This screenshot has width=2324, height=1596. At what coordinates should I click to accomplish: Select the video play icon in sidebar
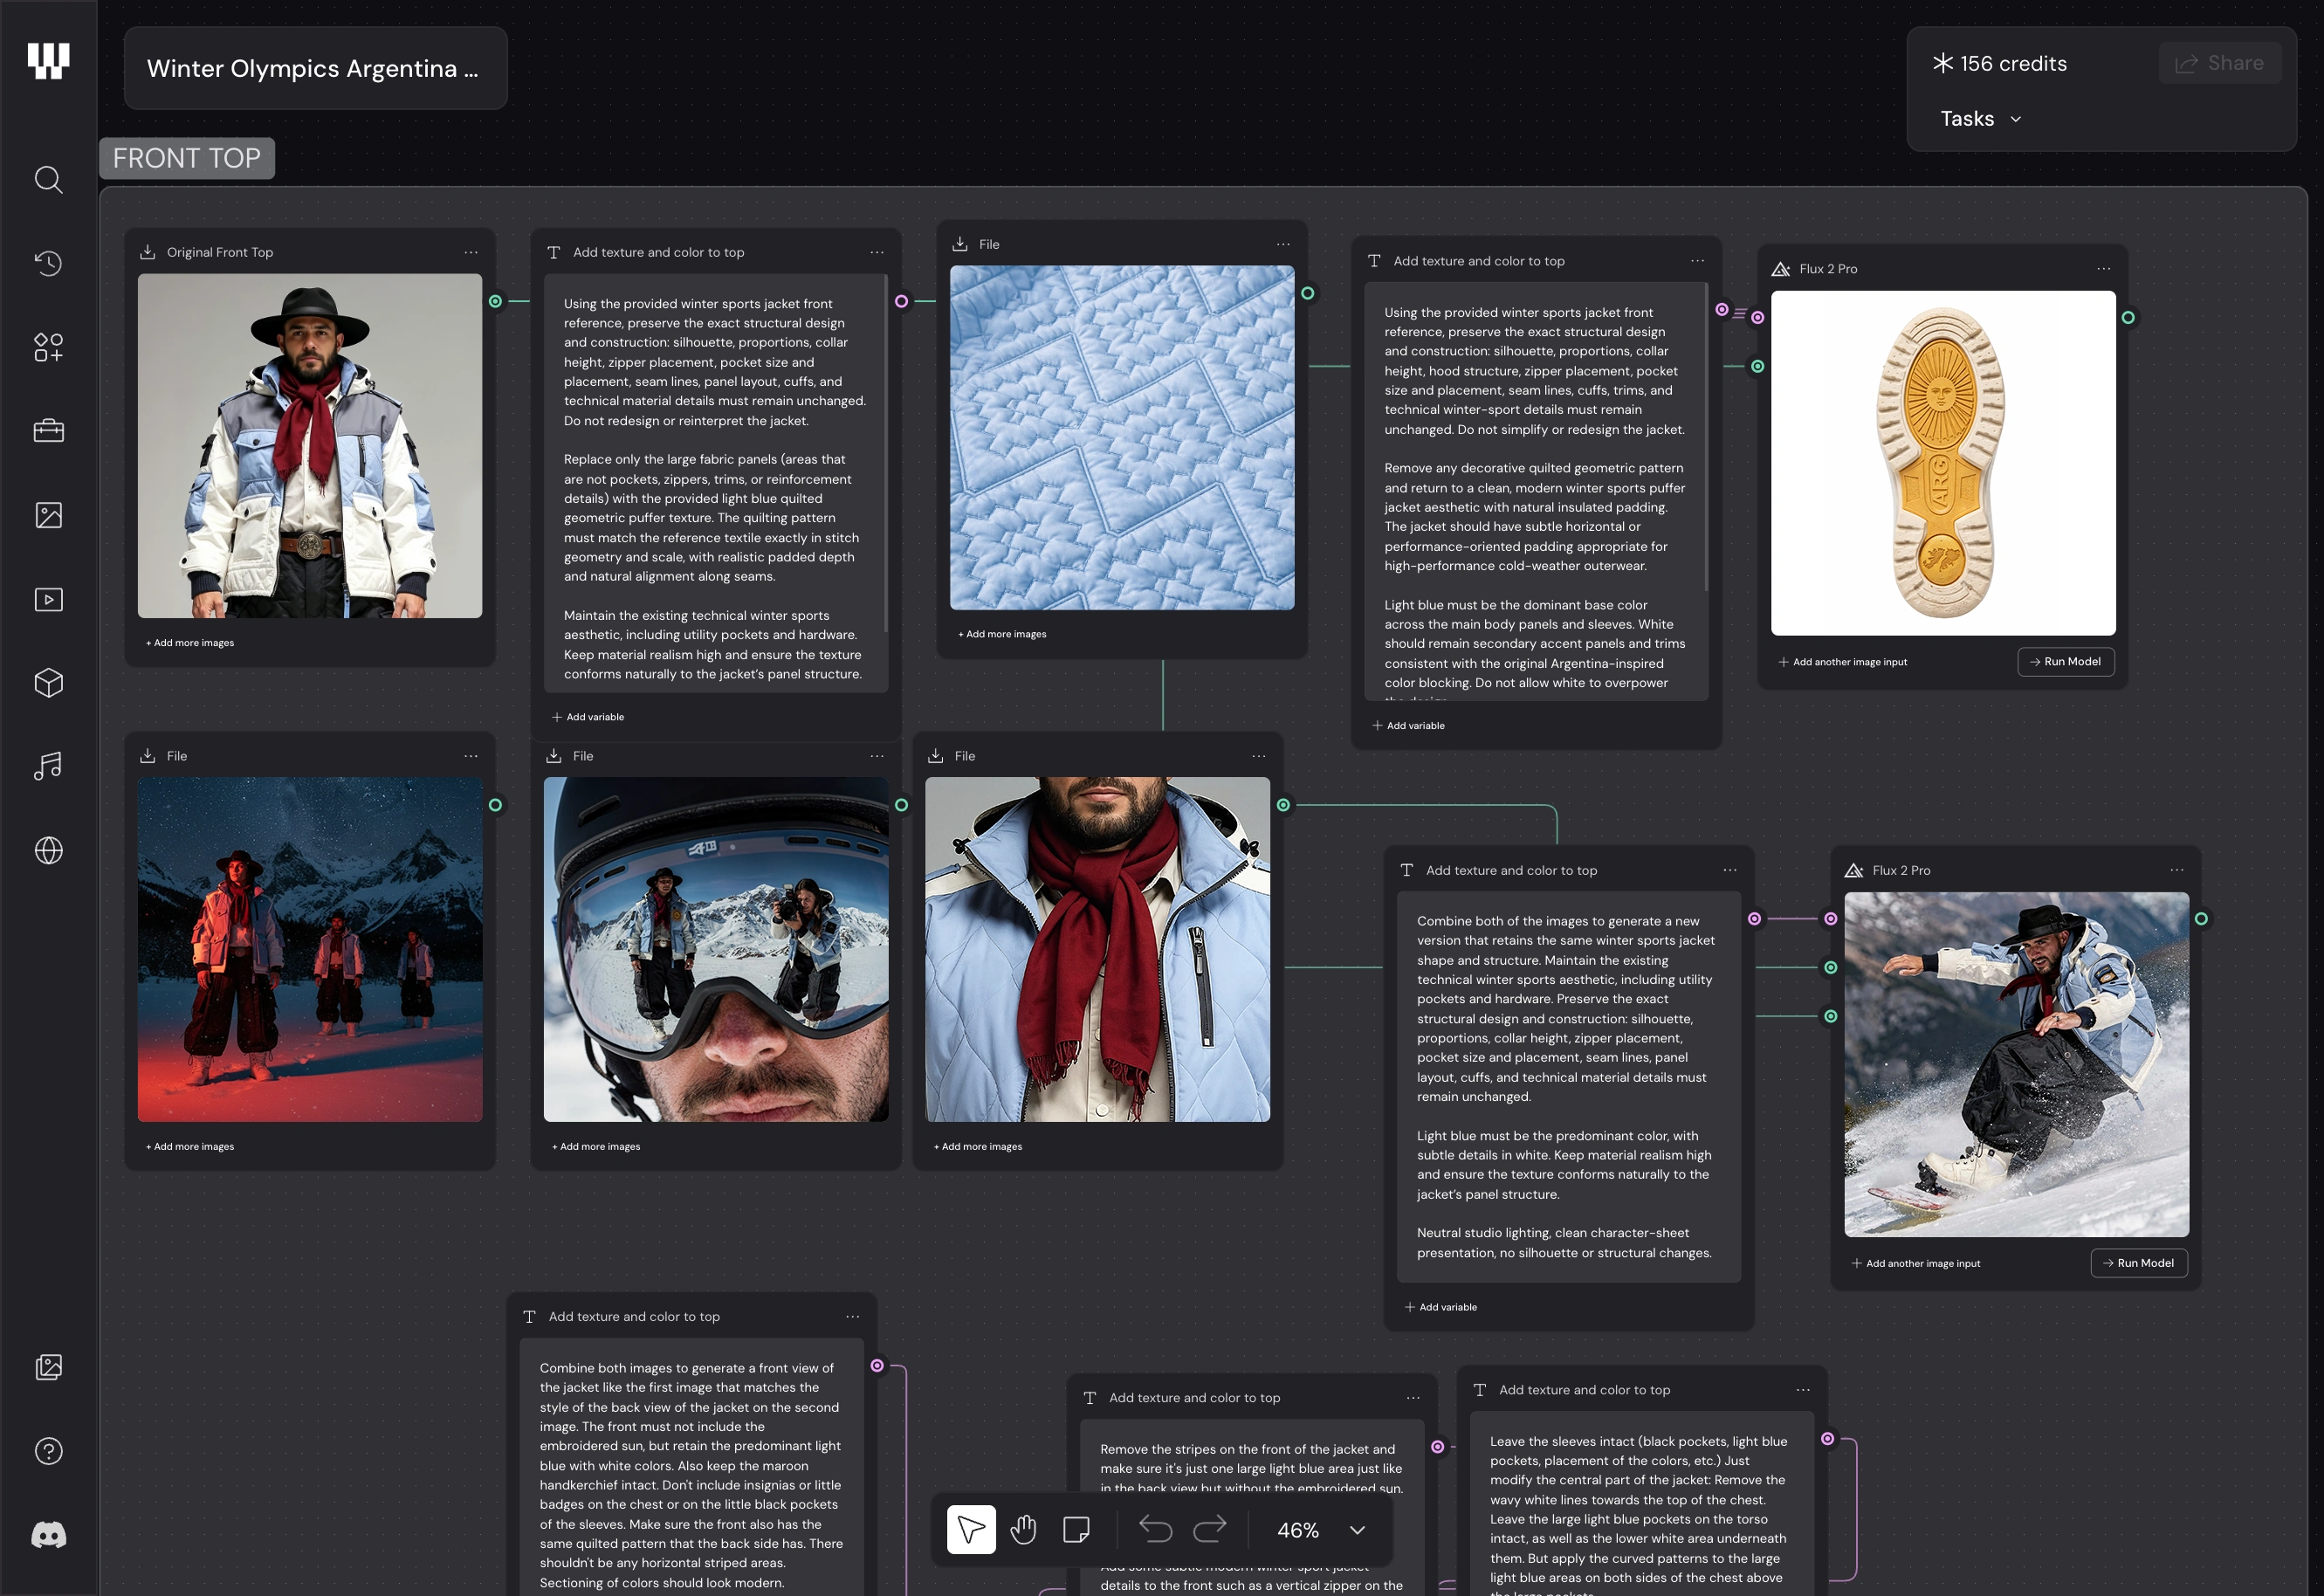48,599
